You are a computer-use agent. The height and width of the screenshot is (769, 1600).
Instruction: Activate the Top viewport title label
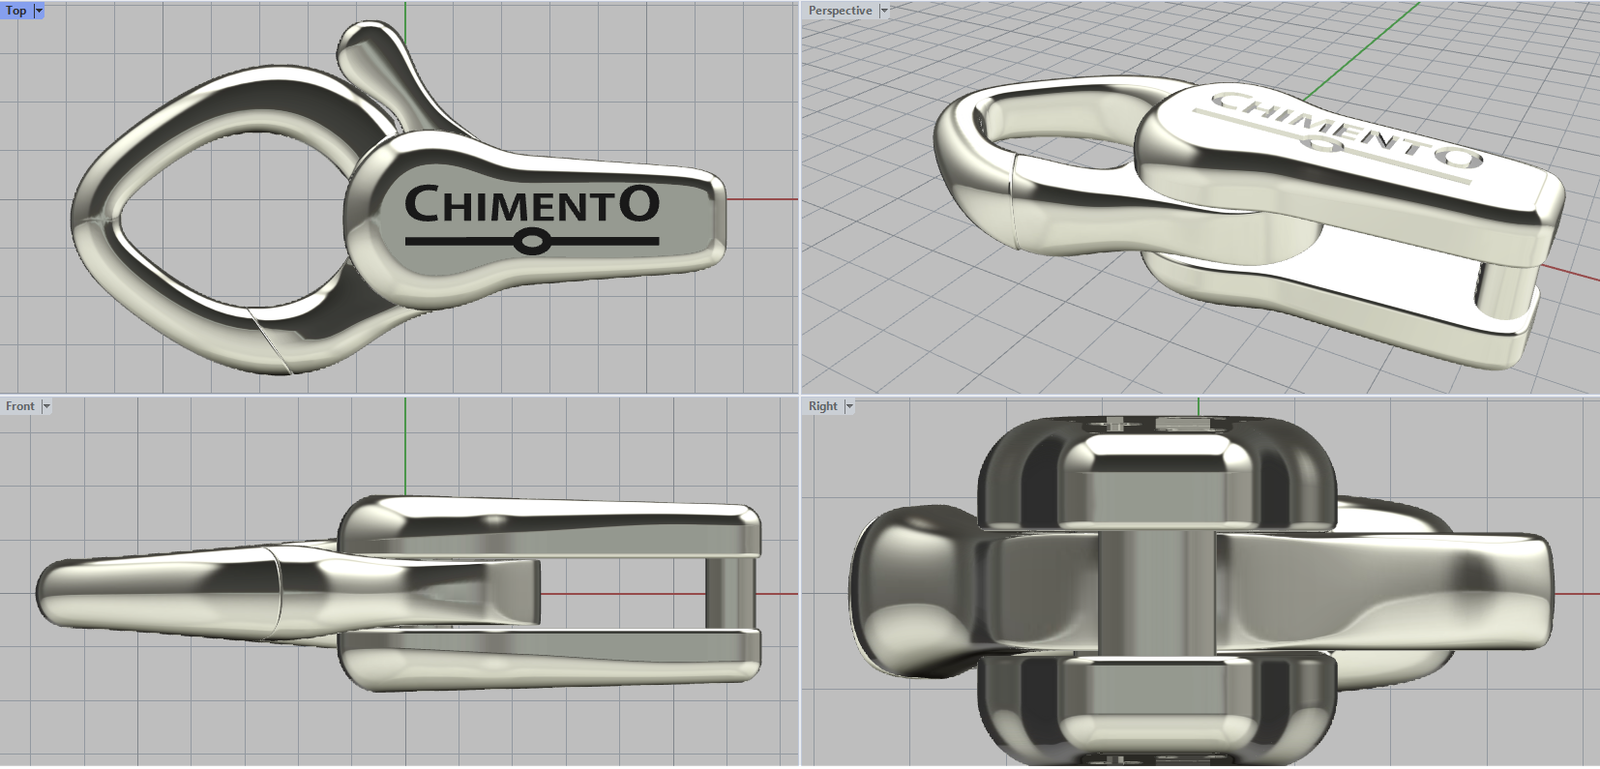tap(16, 11)
